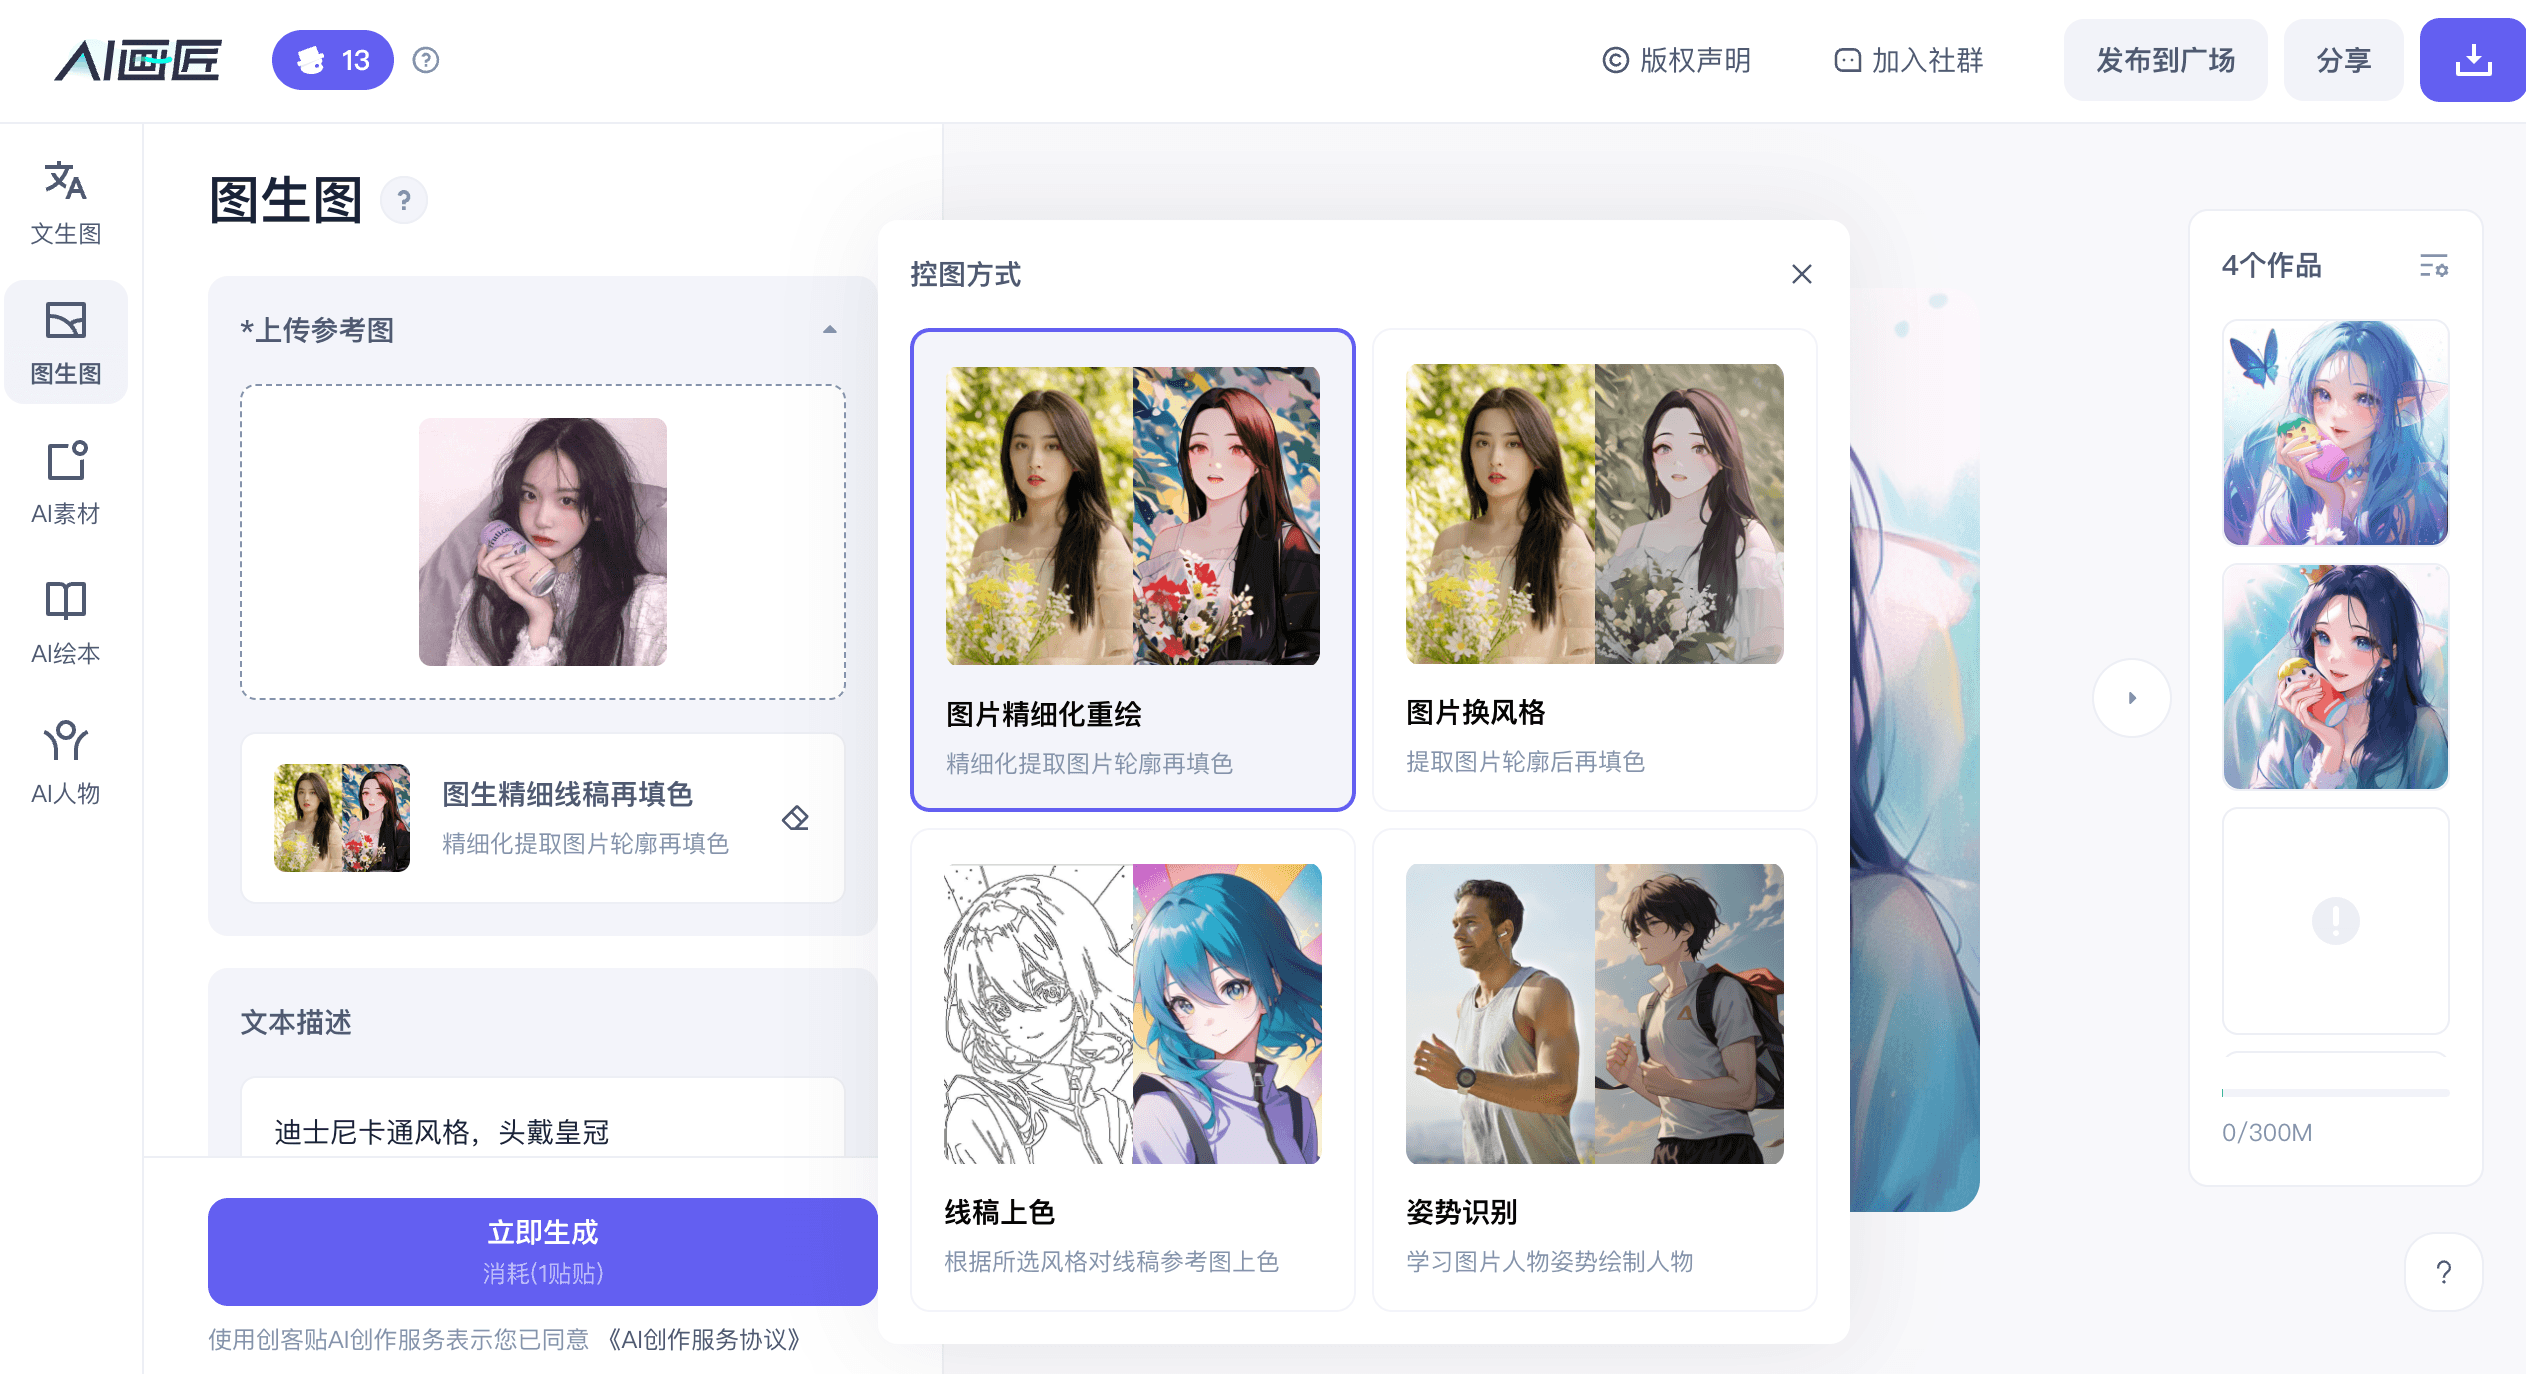Viewport: 2526px width, 1374px height.
Task: Open the butterfly blue-haired girl artwork
Action: pyautogui.click(x=2336, y=433)
